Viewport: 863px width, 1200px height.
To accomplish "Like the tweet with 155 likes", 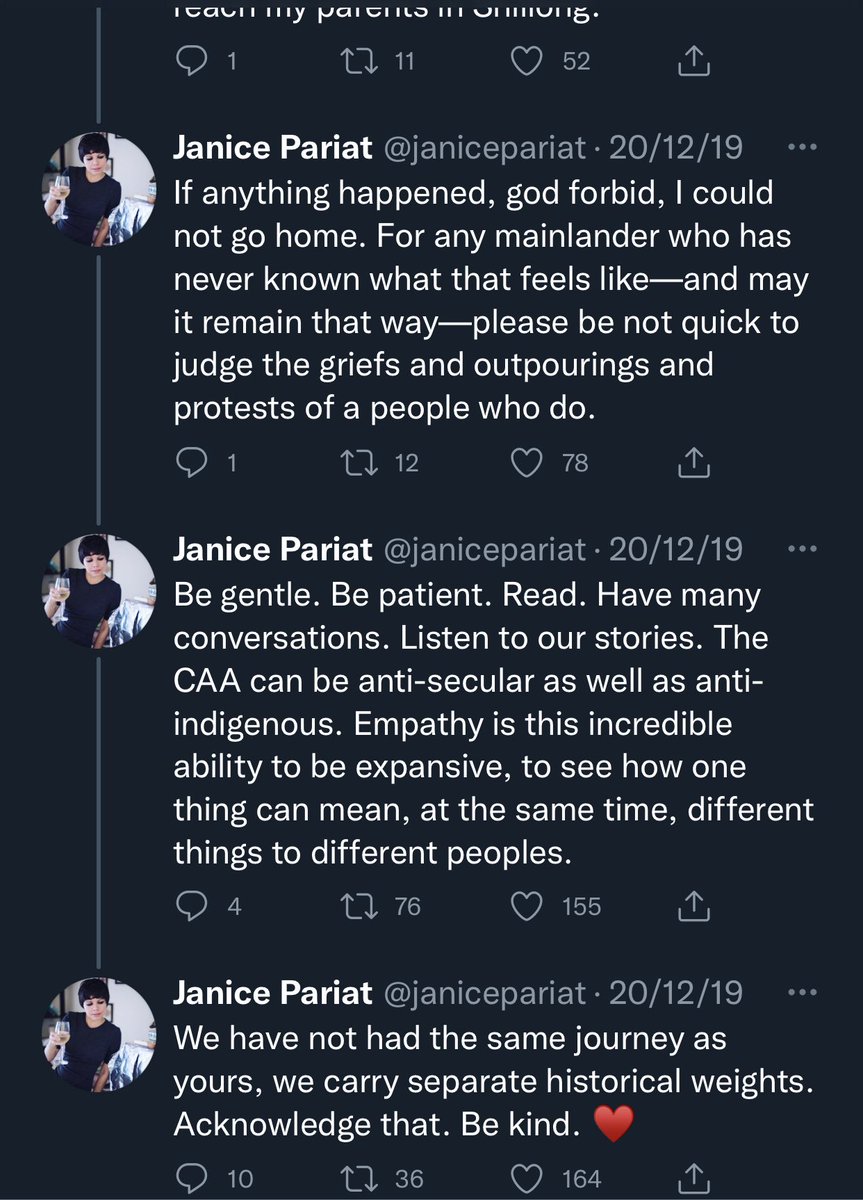I will (x=526, y=906).
